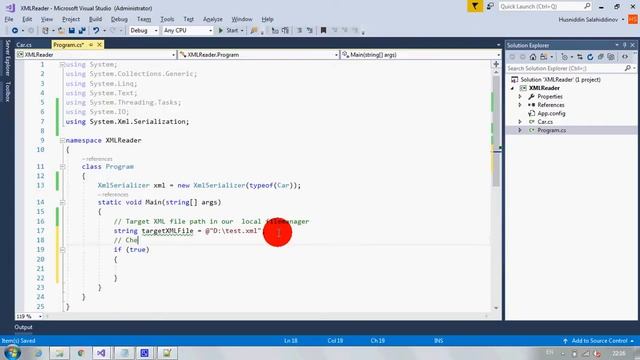Click the Pending Changes Filter icon

pyautogui.click(x=565, y=57)
